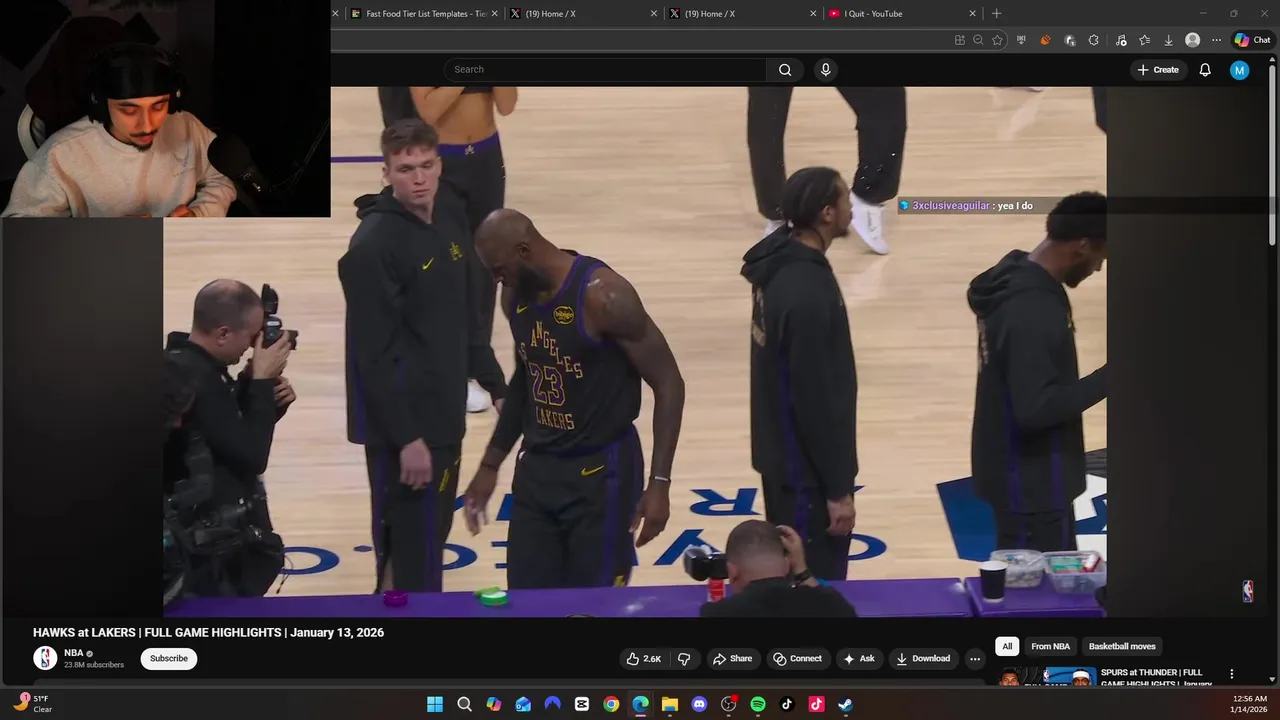1280x720 pixels.
Task: Click the Create video button
Action: coord(1158,70)
